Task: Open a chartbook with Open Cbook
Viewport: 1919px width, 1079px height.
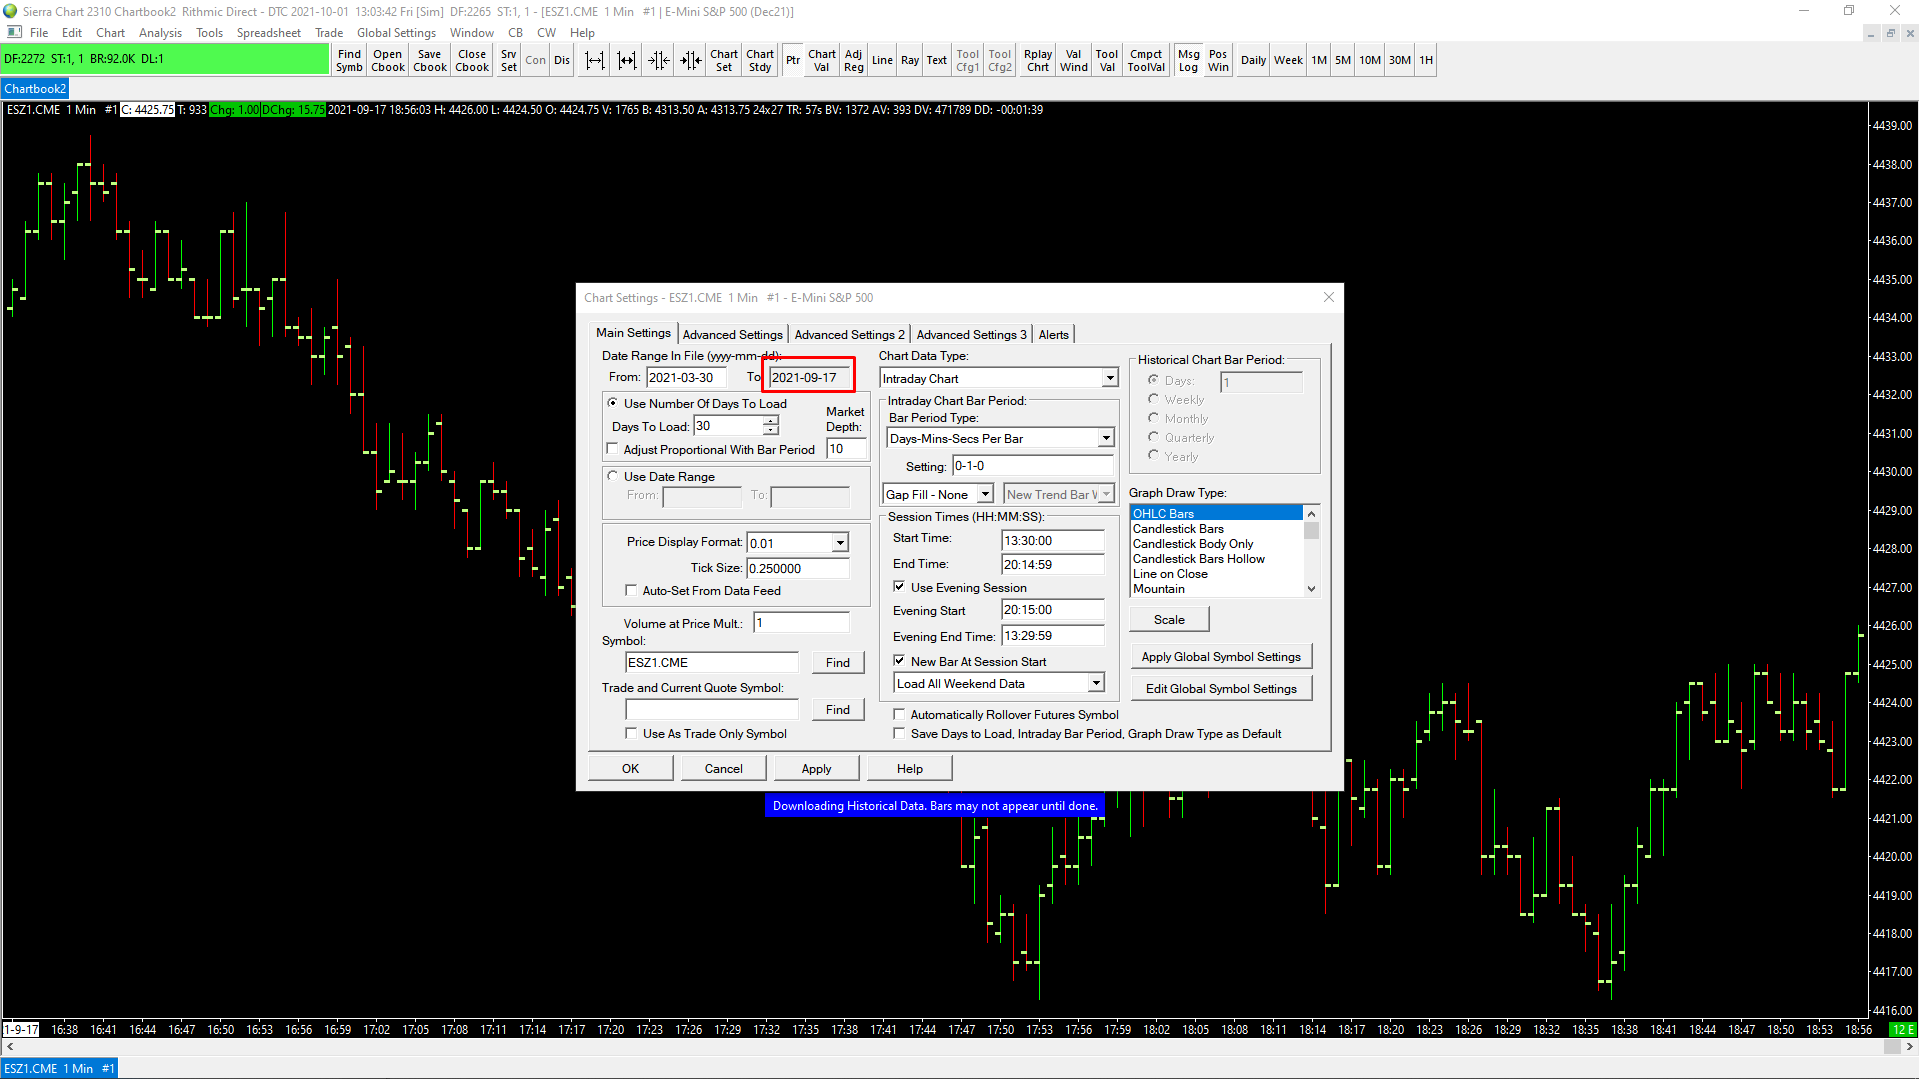Action: (388, 61)
